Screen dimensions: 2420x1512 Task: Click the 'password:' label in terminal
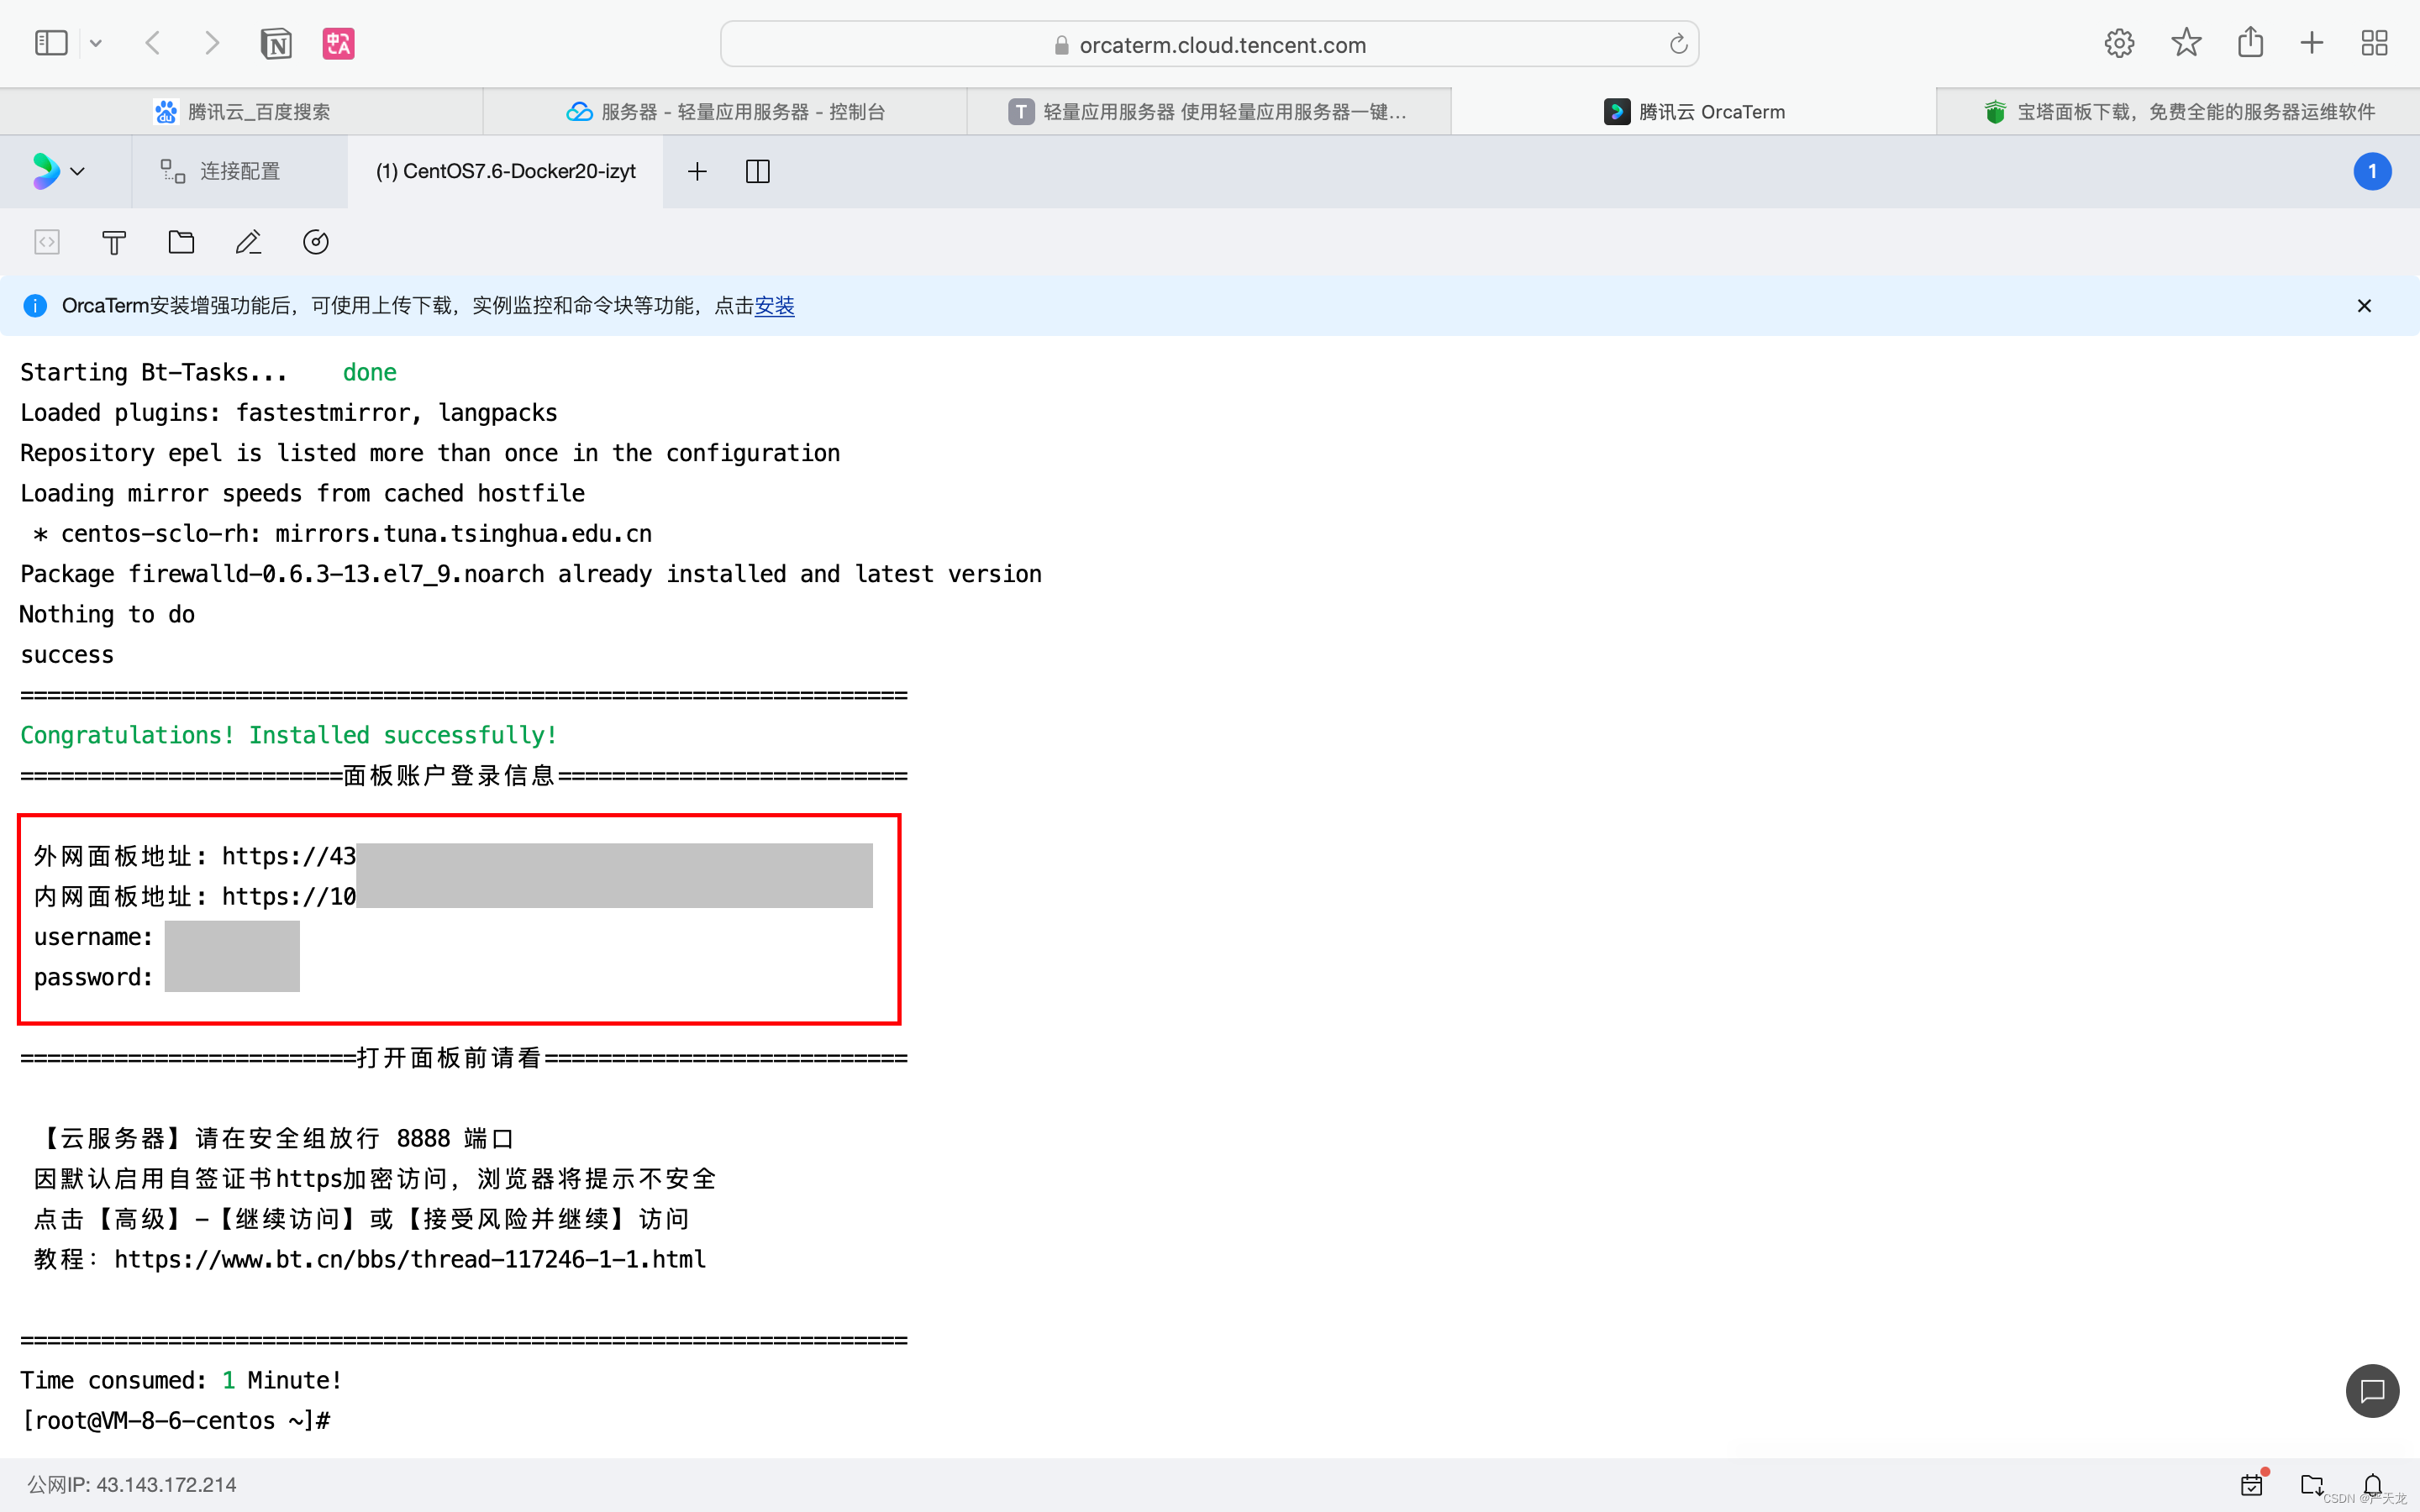[x=93, y=977]
